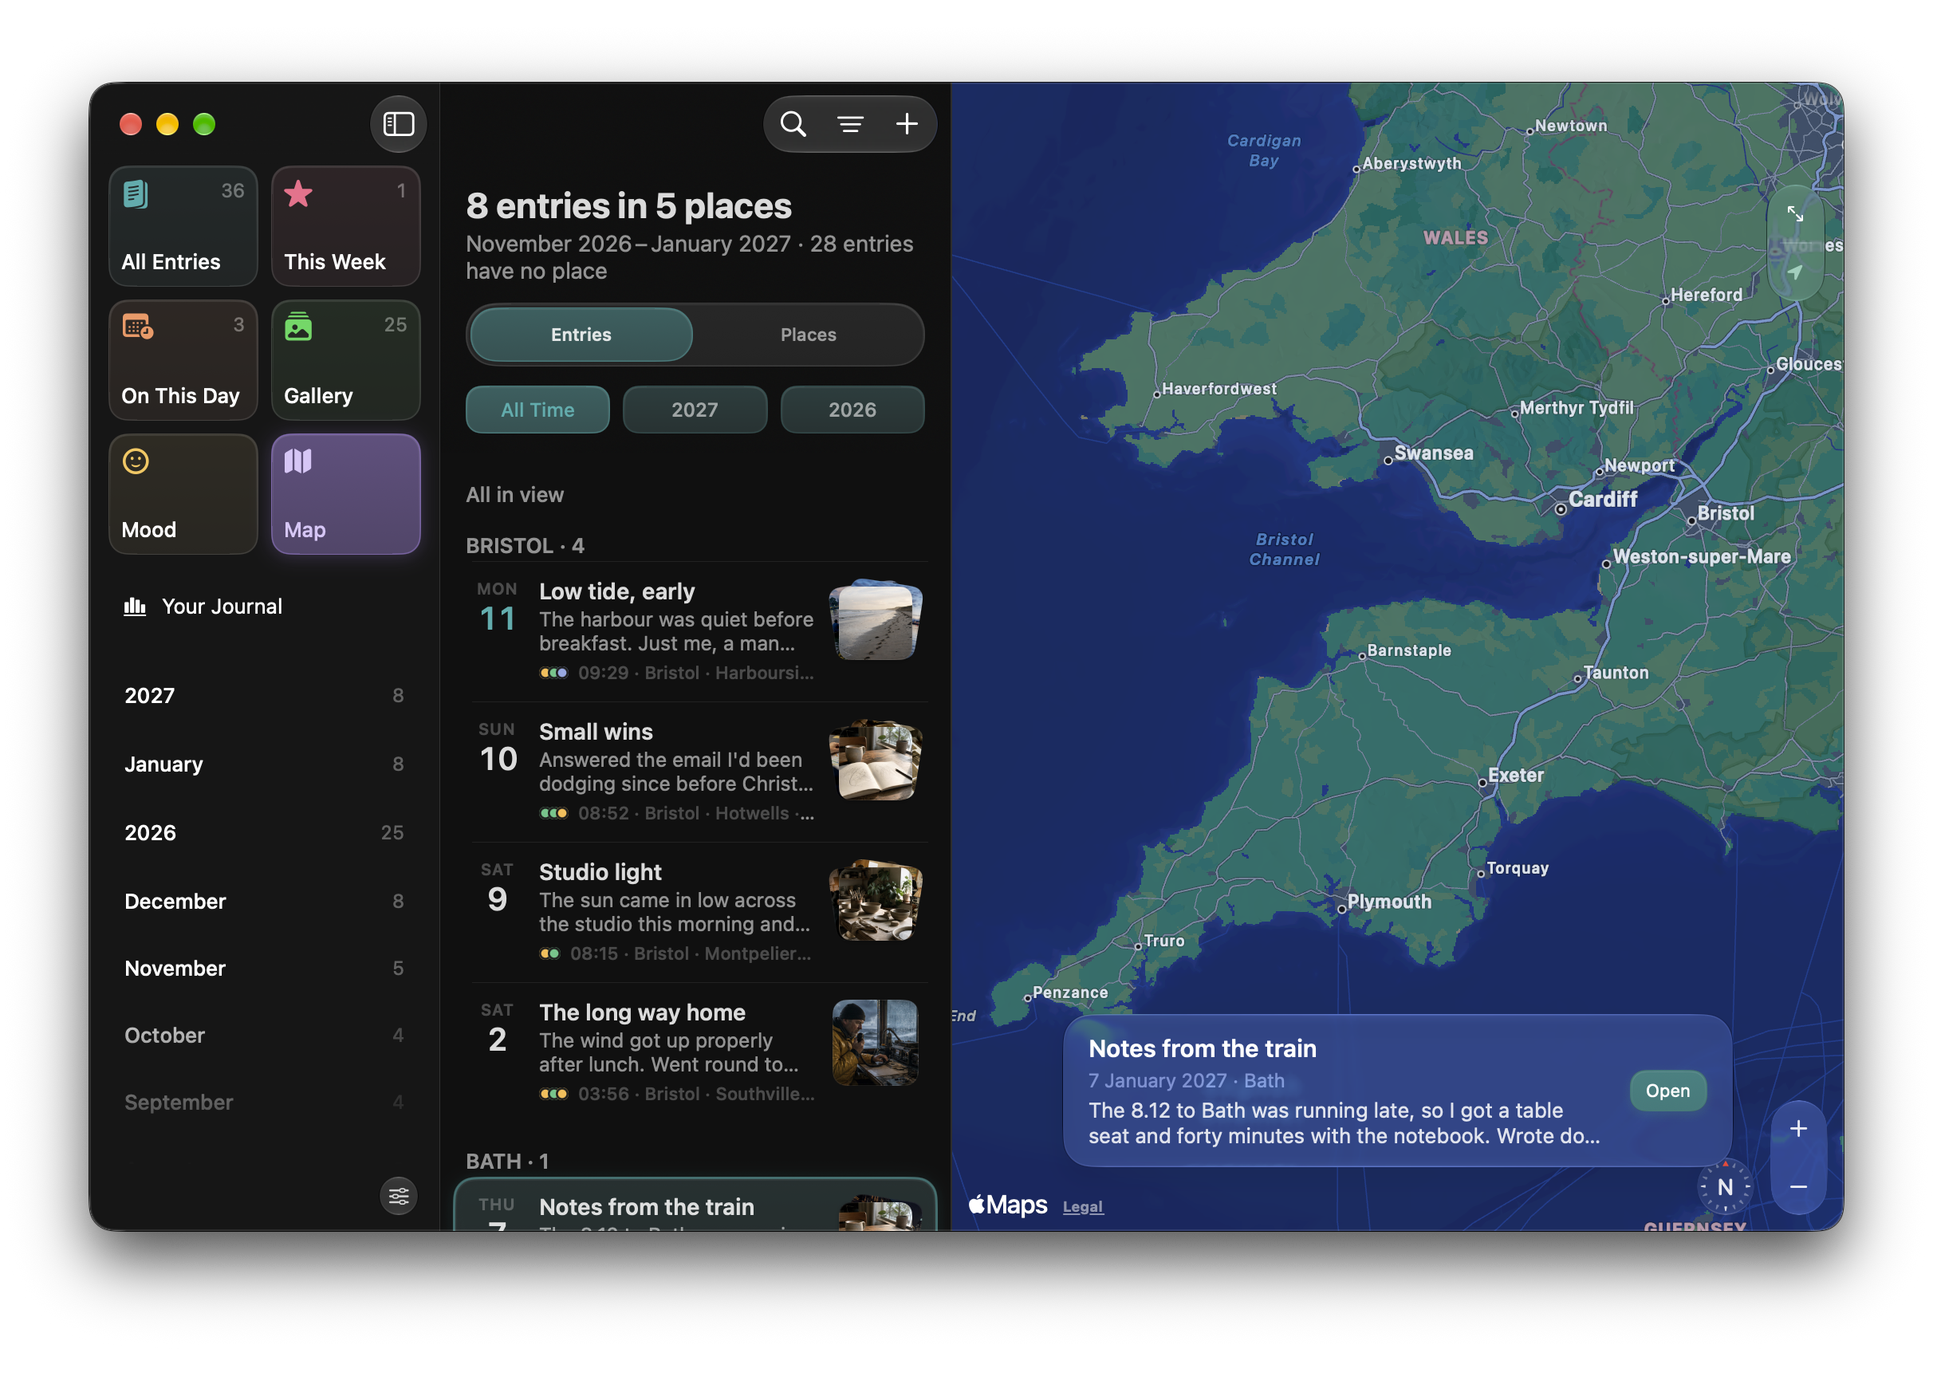Click the Studio light pottery thumbnail
This screenshot has width=1933, height=1400.
coord(875,901)
